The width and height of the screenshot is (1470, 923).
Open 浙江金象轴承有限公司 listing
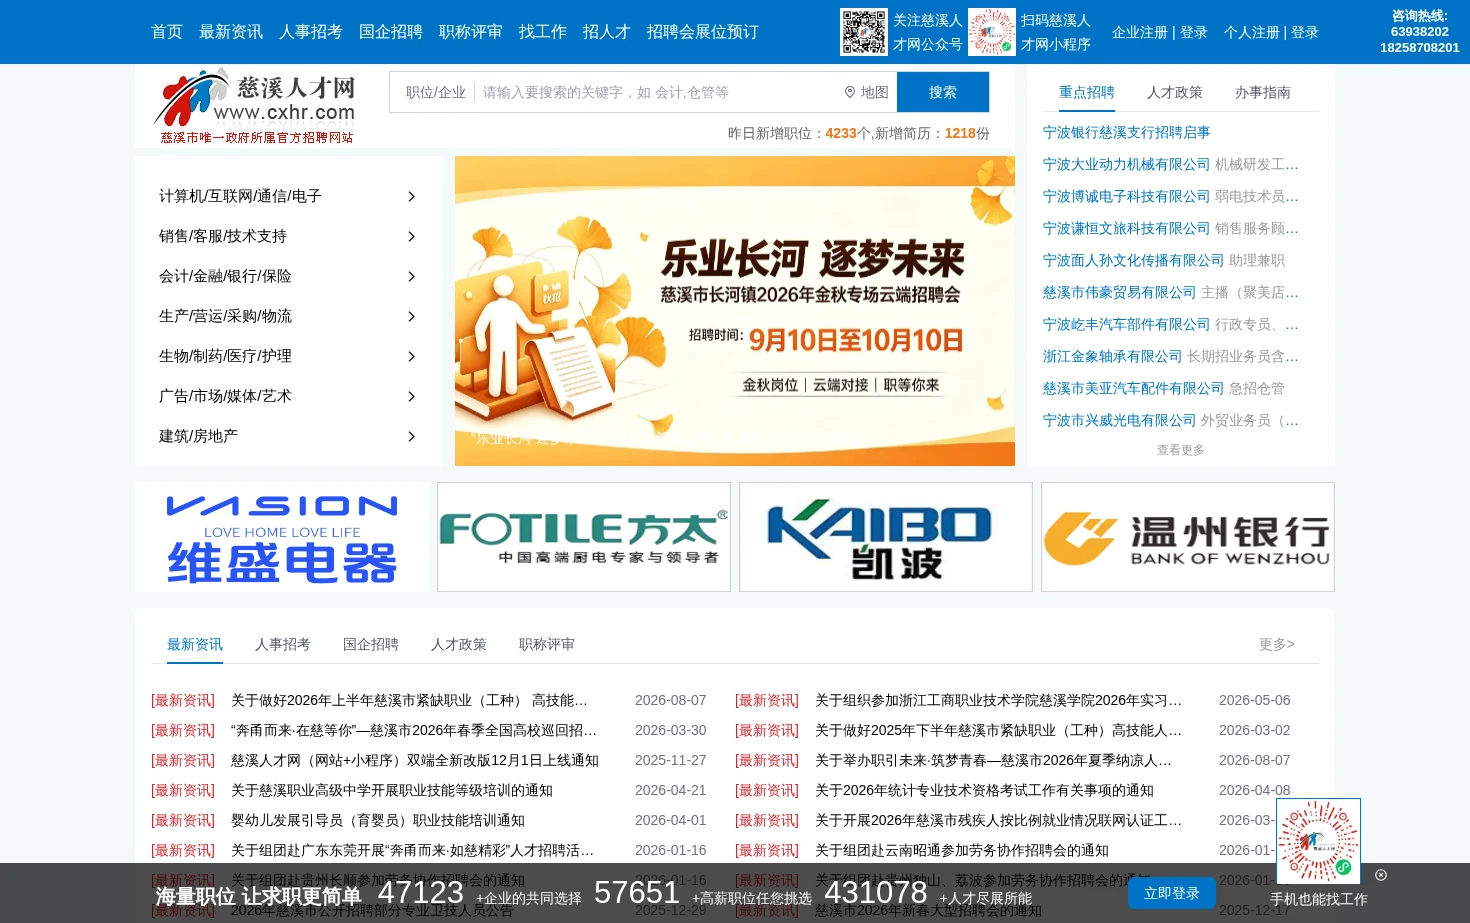click(x=1113, y=356)
